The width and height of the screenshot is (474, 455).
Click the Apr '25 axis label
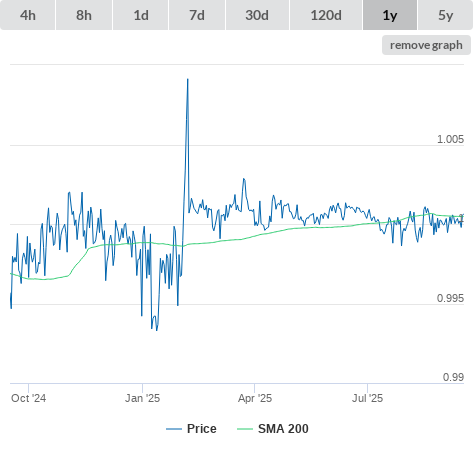click(x=255, y=398)
